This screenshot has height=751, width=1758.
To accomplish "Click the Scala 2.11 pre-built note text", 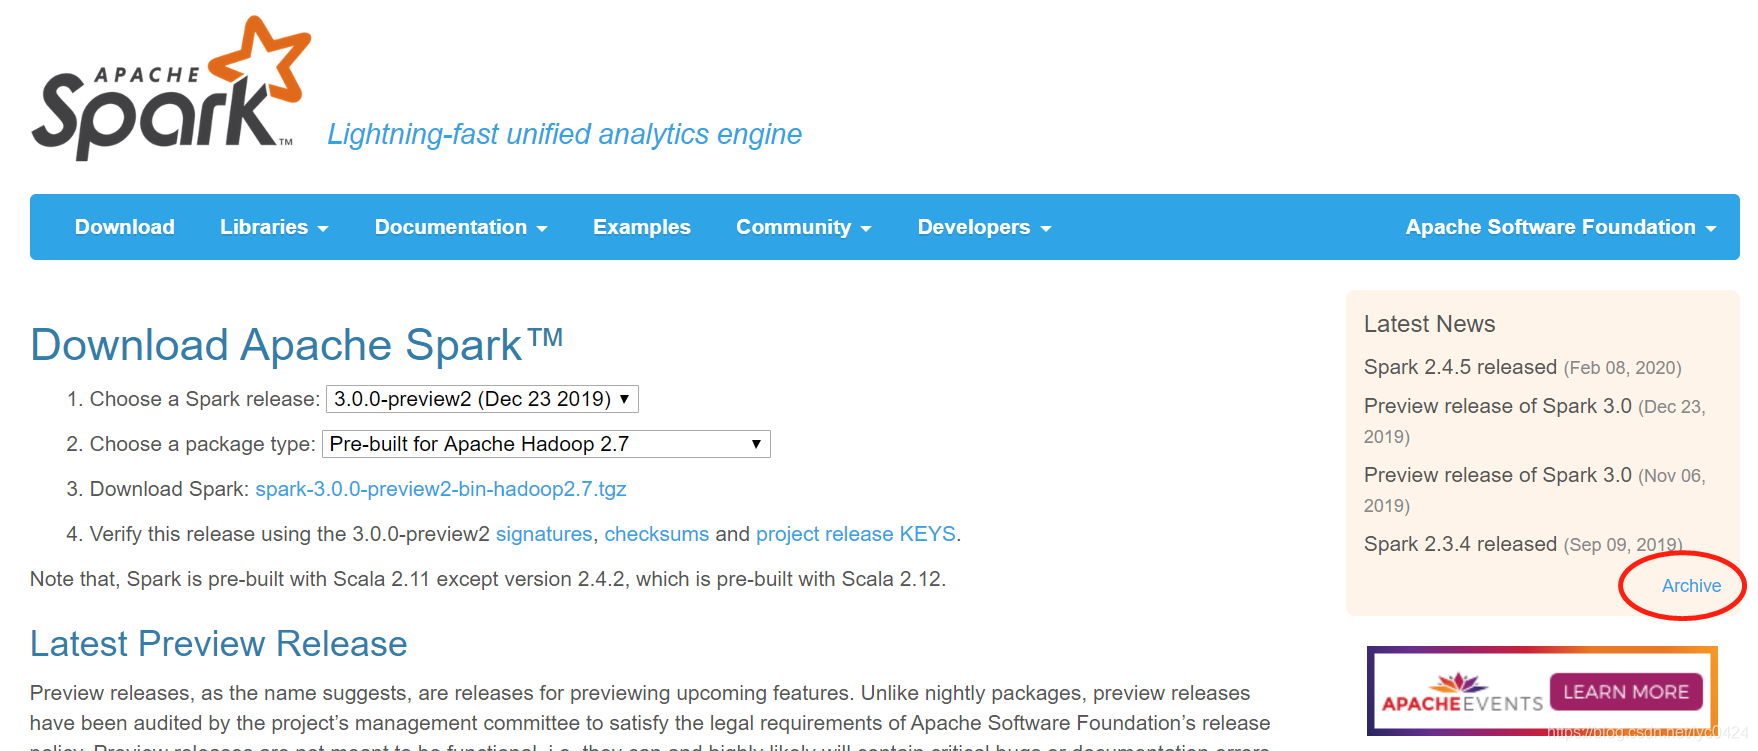I will [488, 579].
